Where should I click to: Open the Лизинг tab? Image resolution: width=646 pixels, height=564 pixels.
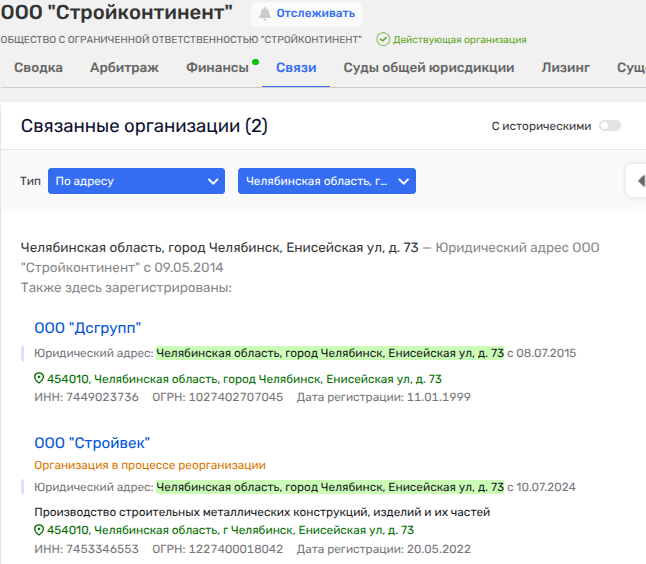(x=565, y=68)
